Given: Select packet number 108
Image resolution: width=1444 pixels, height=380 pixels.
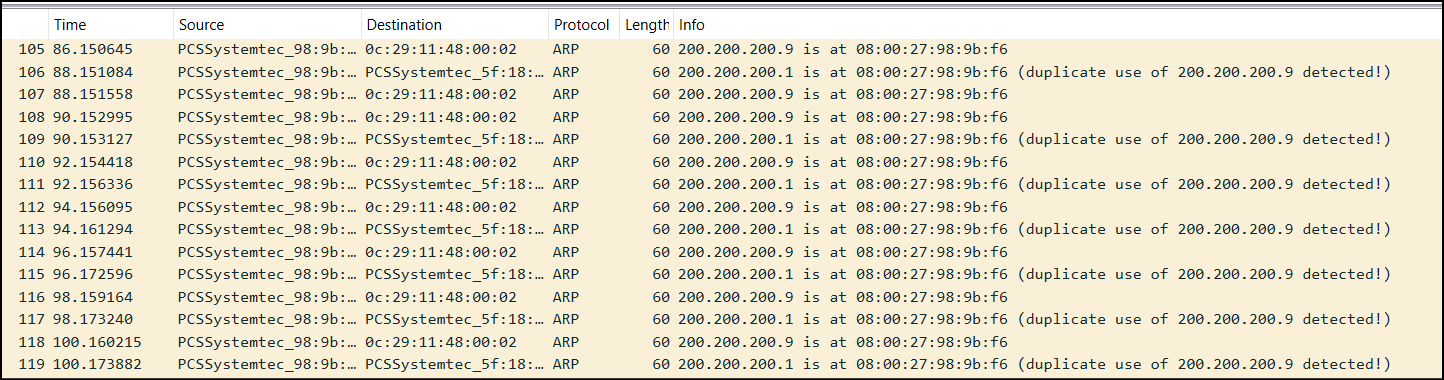Looking at the screenshot, I should coord(722,117).
